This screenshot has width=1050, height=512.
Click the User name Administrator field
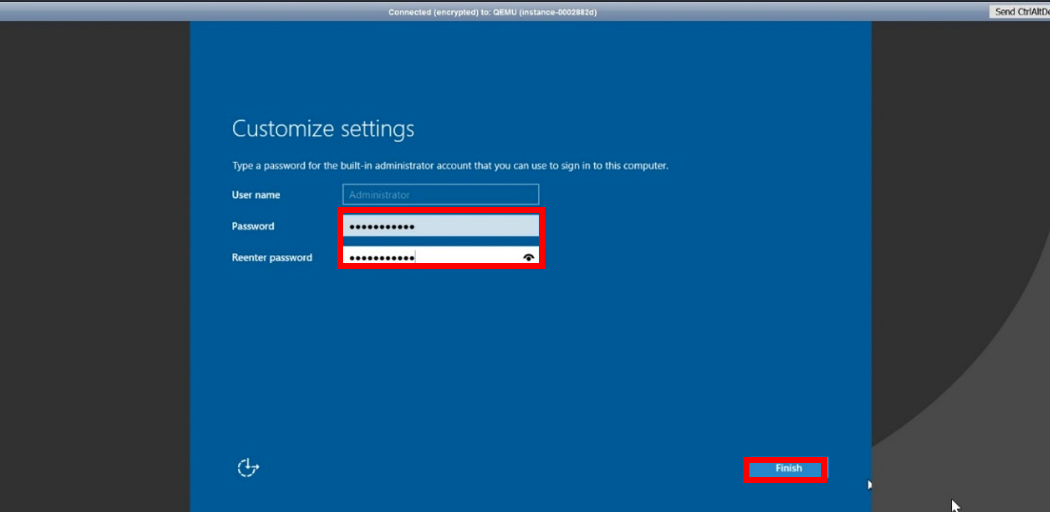click(x=441, y=195)
